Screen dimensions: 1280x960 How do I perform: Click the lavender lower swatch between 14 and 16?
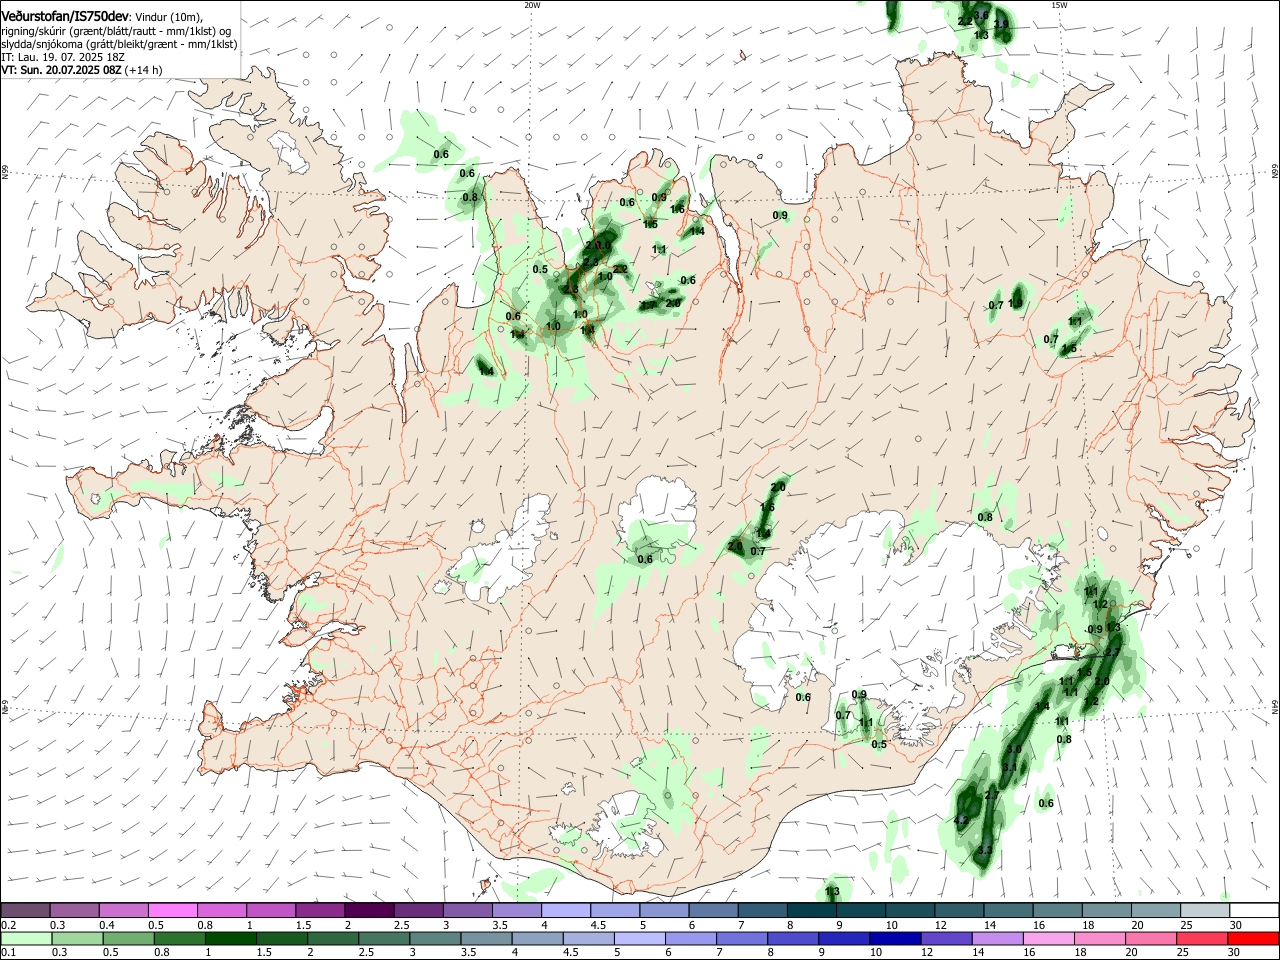[x=996, y=938]
